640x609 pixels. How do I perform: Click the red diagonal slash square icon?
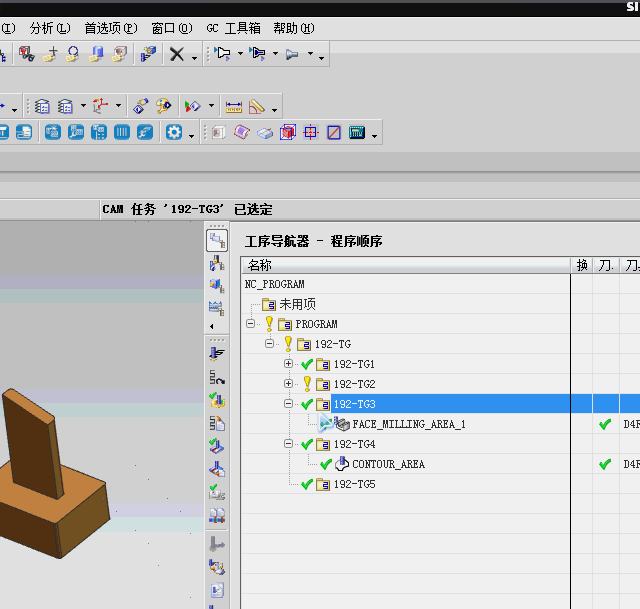tap(334, 133)
